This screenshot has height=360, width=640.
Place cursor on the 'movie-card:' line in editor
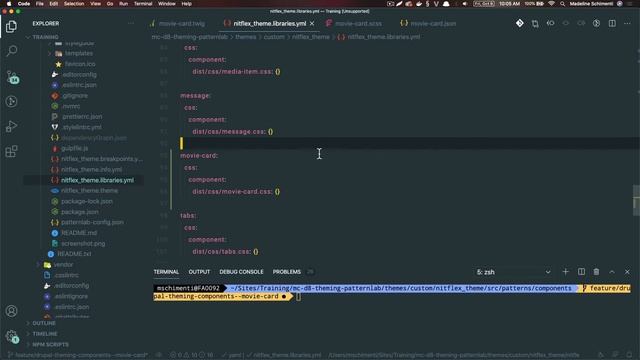point(199,156)
